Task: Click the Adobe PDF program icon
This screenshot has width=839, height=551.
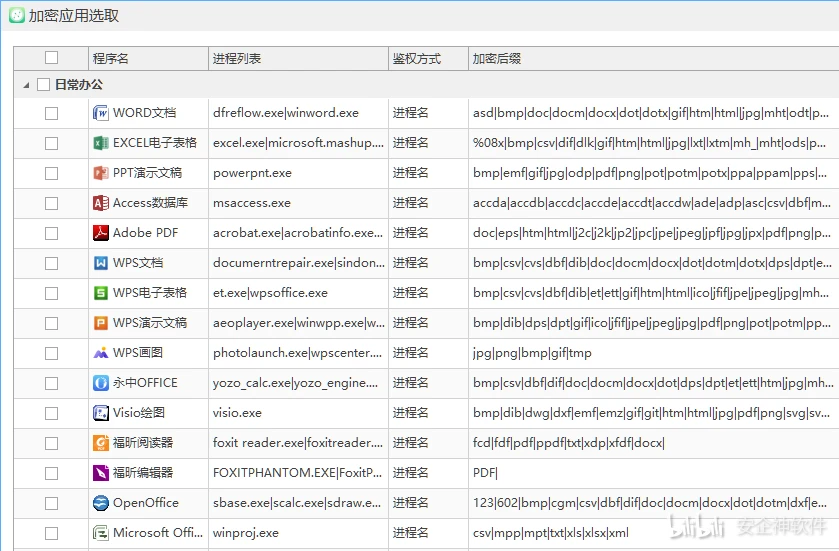Action: pyautogui.click(x=101, y=233)
